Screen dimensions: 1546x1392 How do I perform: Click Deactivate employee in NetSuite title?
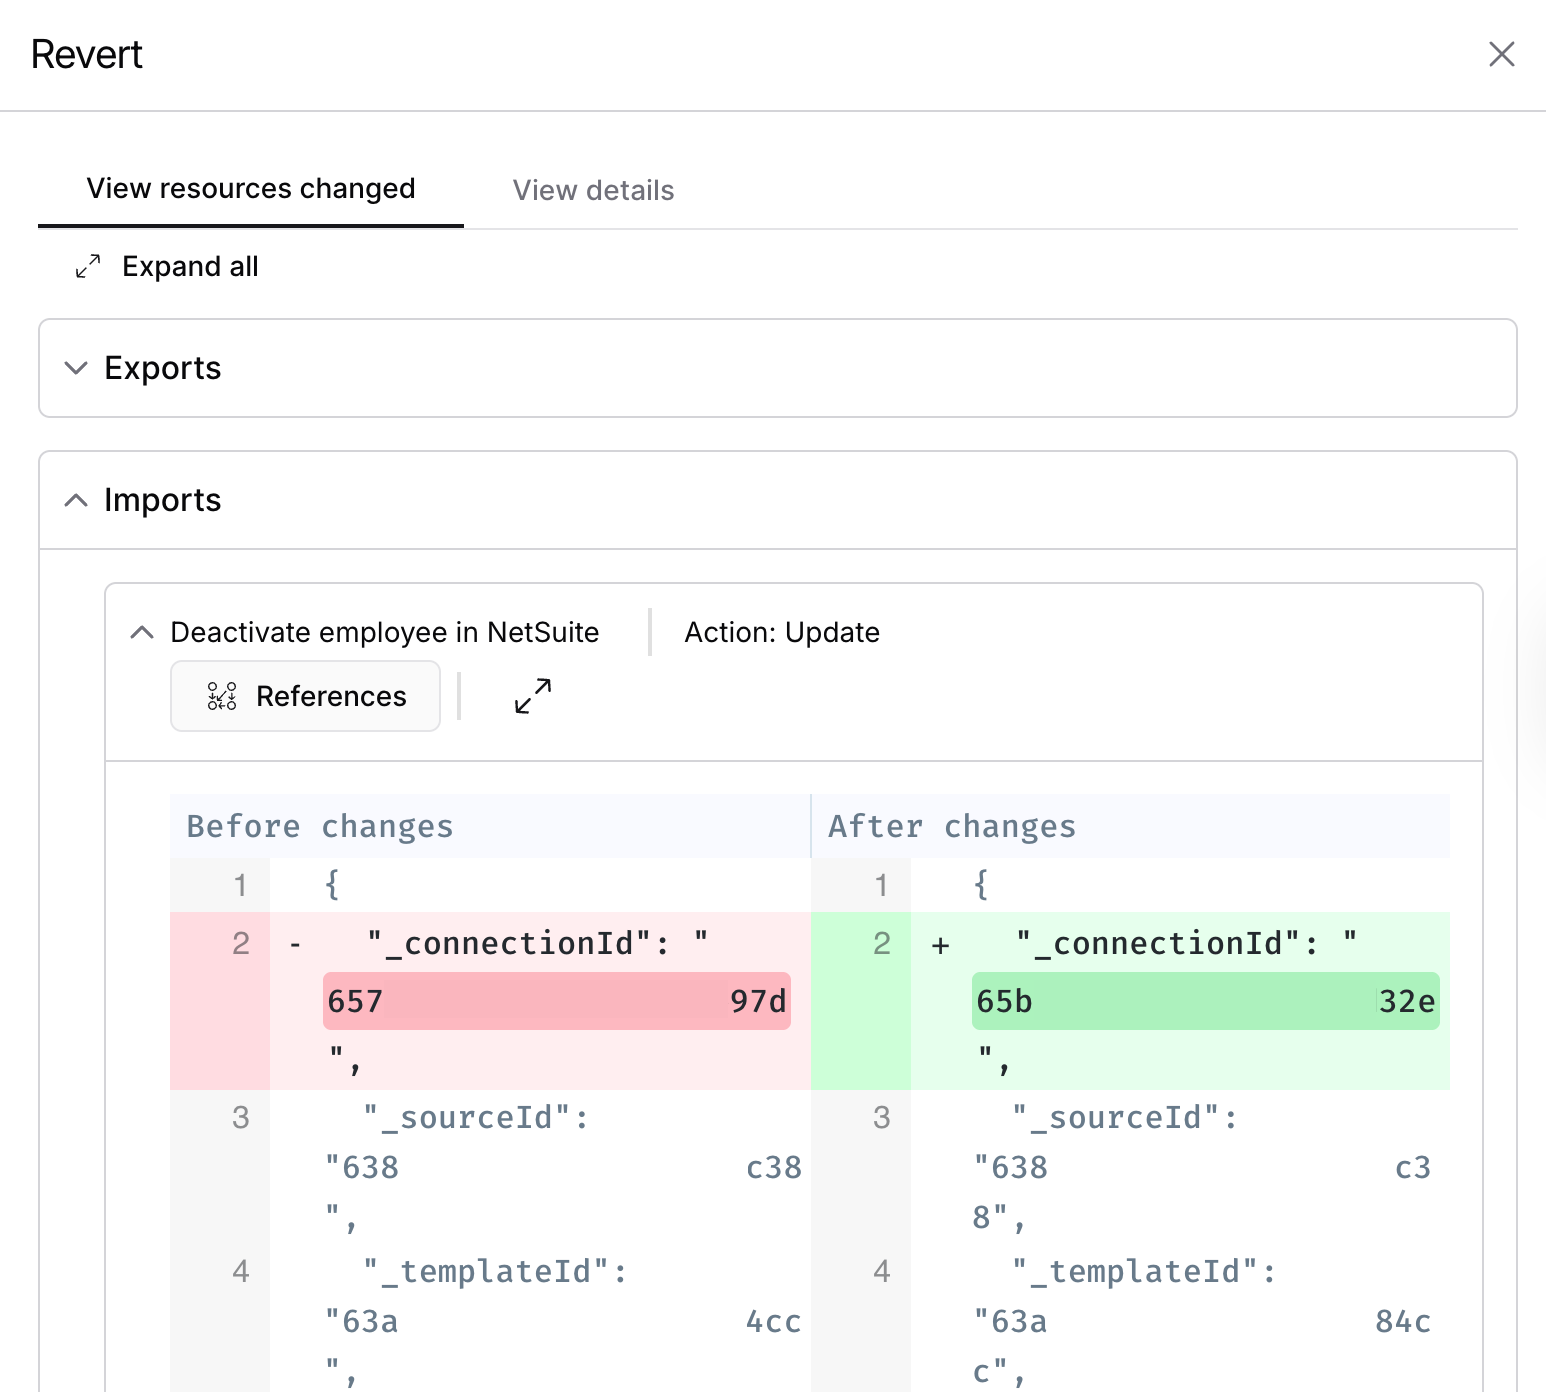coord(385,632)
